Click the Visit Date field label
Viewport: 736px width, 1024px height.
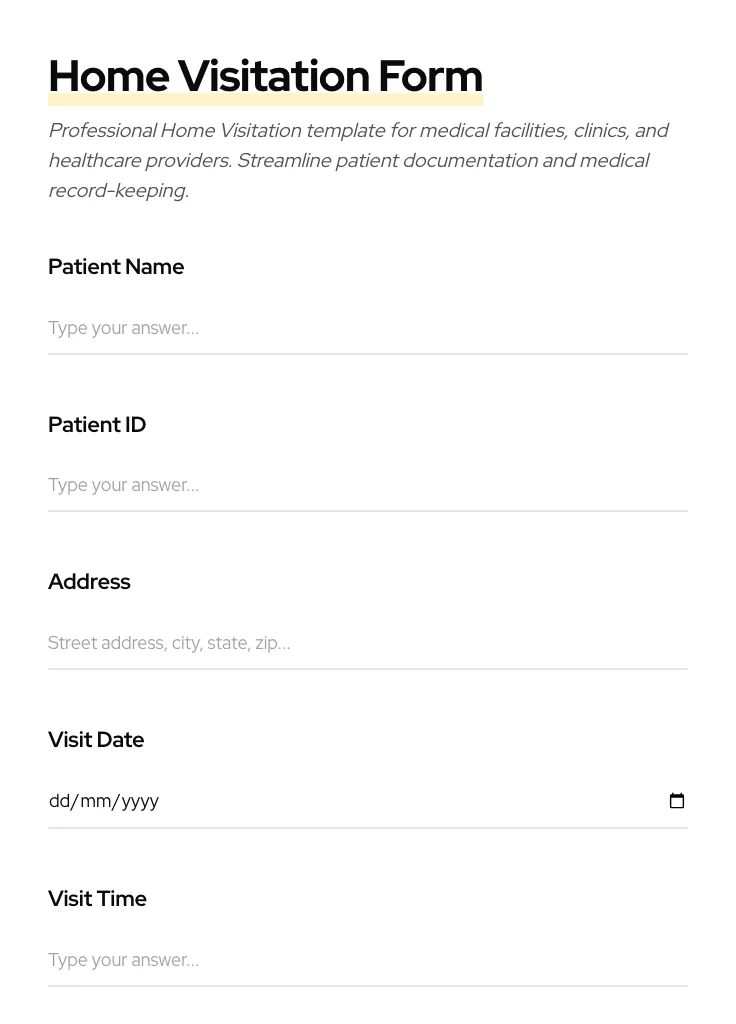coord(96,740)
